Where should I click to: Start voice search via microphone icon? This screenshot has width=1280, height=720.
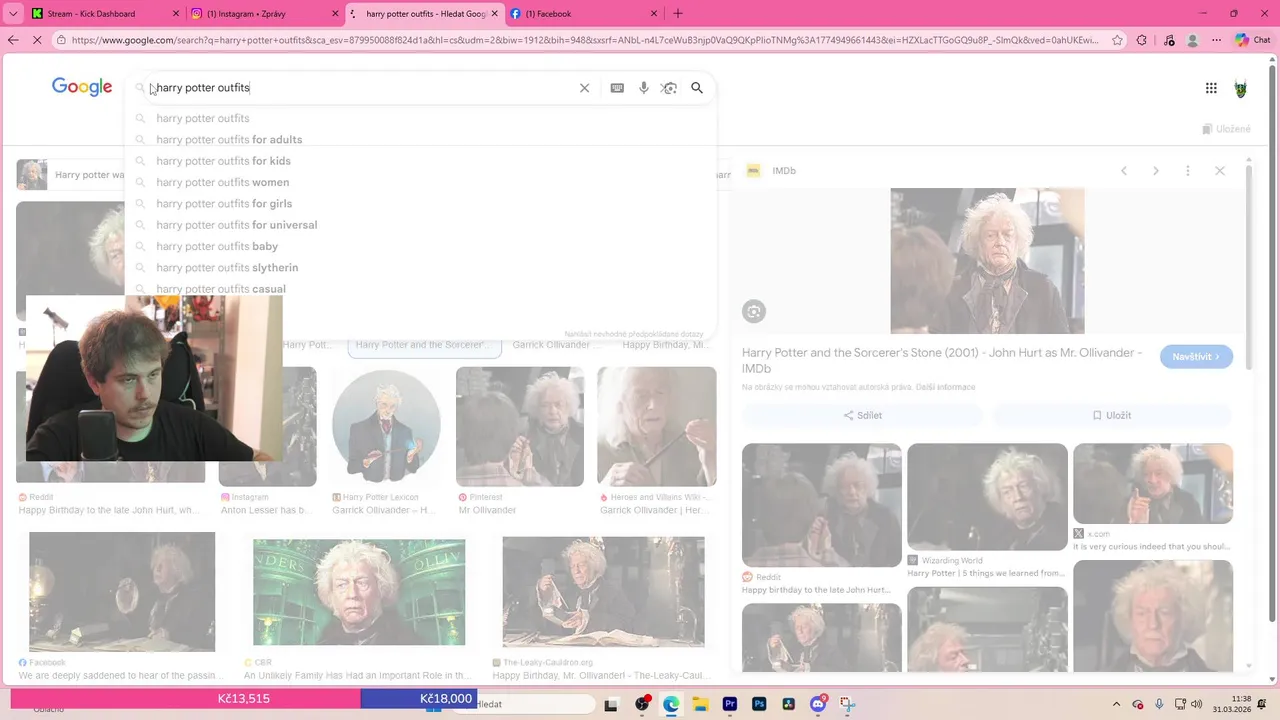click(644, 88)
